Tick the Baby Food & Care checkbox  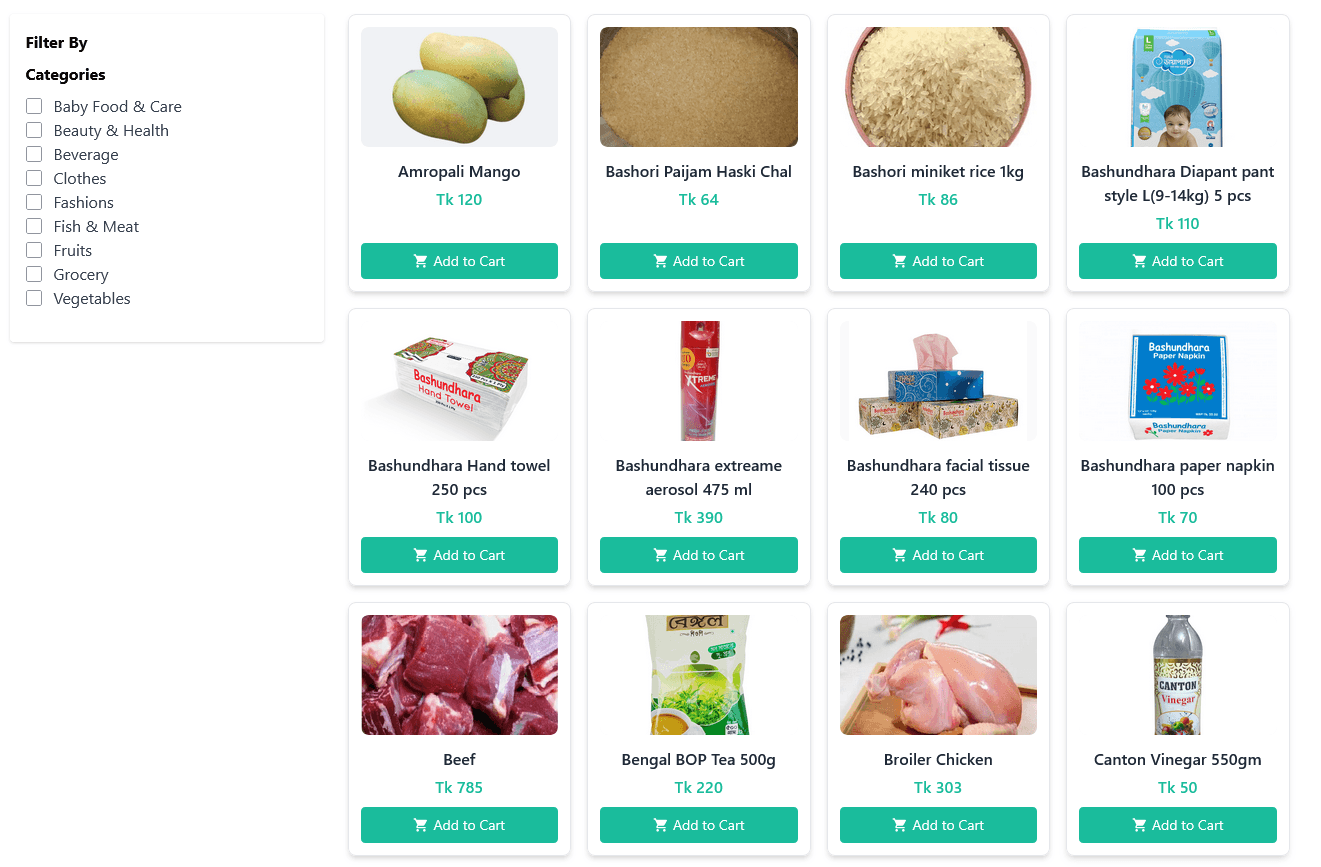coord(34,106)
